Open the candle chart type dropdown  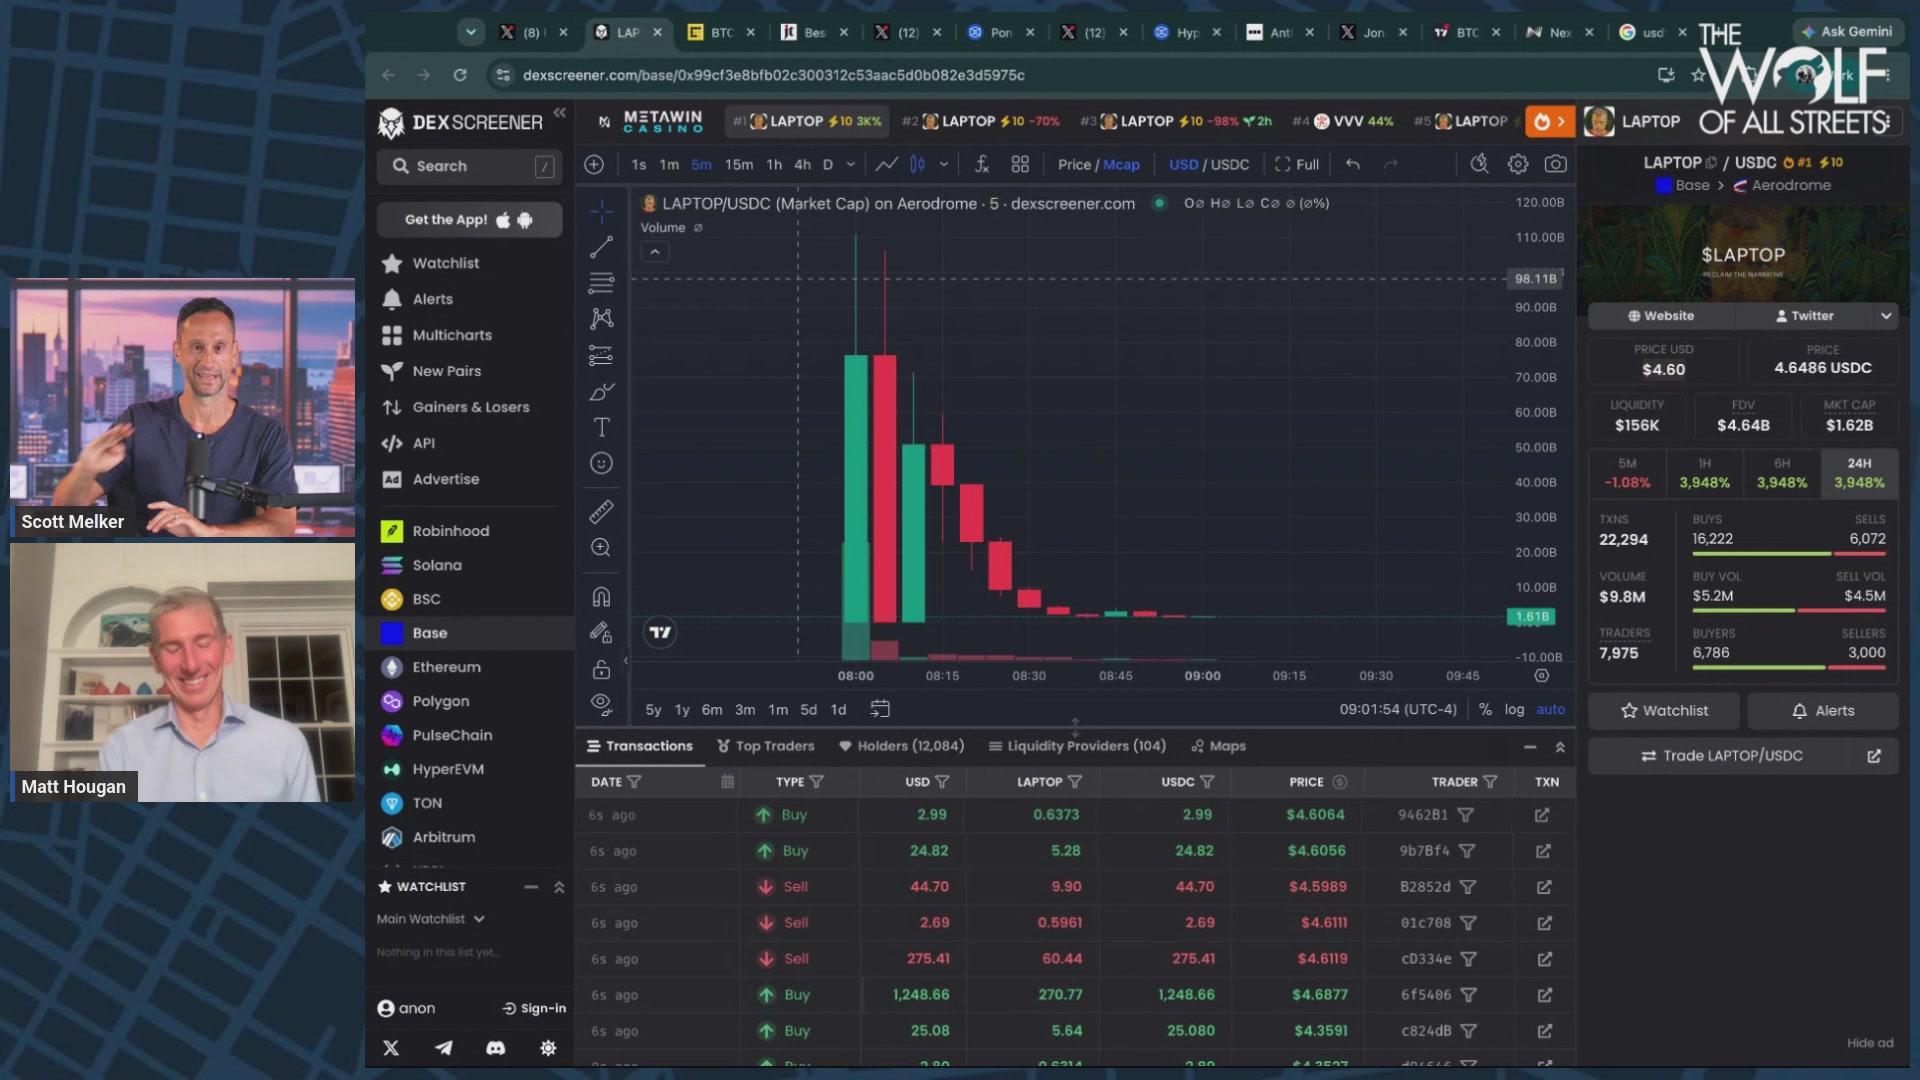[943, 165]
